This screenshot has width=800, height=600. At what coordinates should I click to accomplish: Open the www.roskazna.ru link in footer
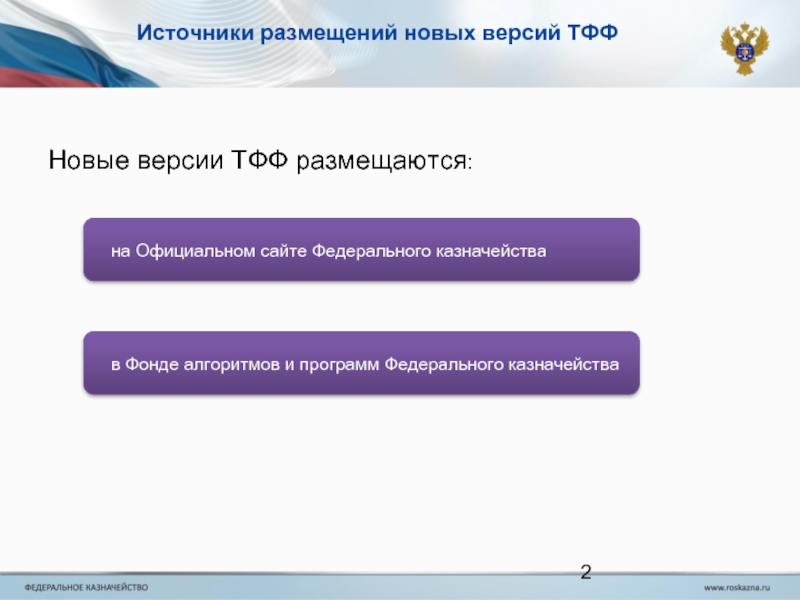(737, 588)
